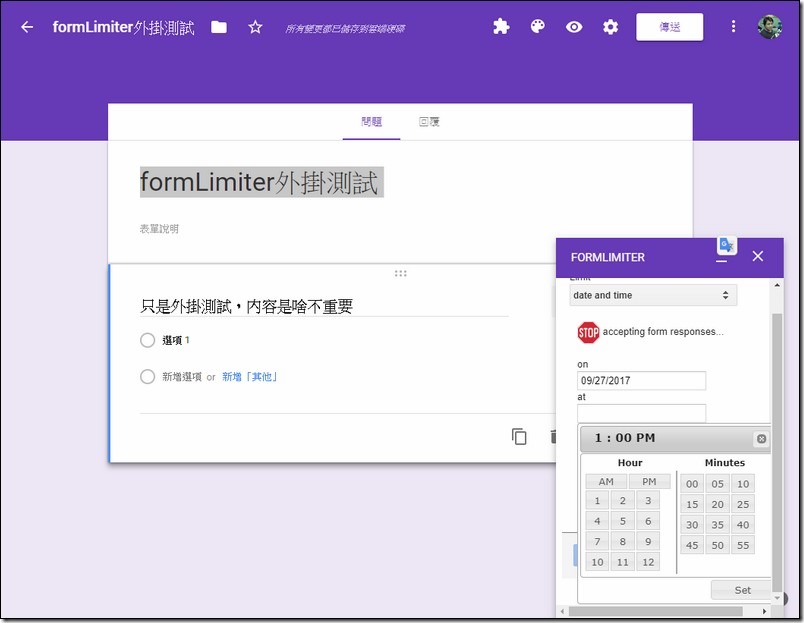This screenshot has width=804, height=623.
Task: Go back using the left arrow icon
Action: pyautogui.click(x=27, y=27)
